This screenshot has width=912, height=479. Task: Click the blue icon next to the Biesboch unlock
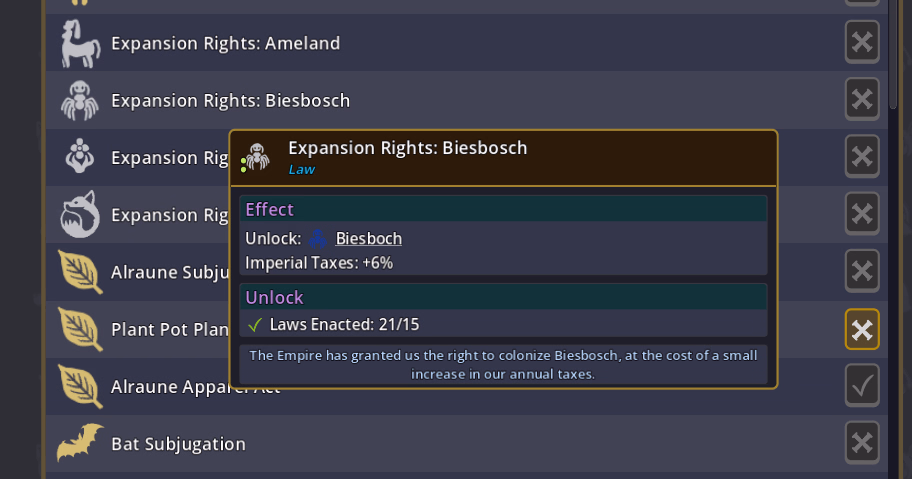(318, 239)
